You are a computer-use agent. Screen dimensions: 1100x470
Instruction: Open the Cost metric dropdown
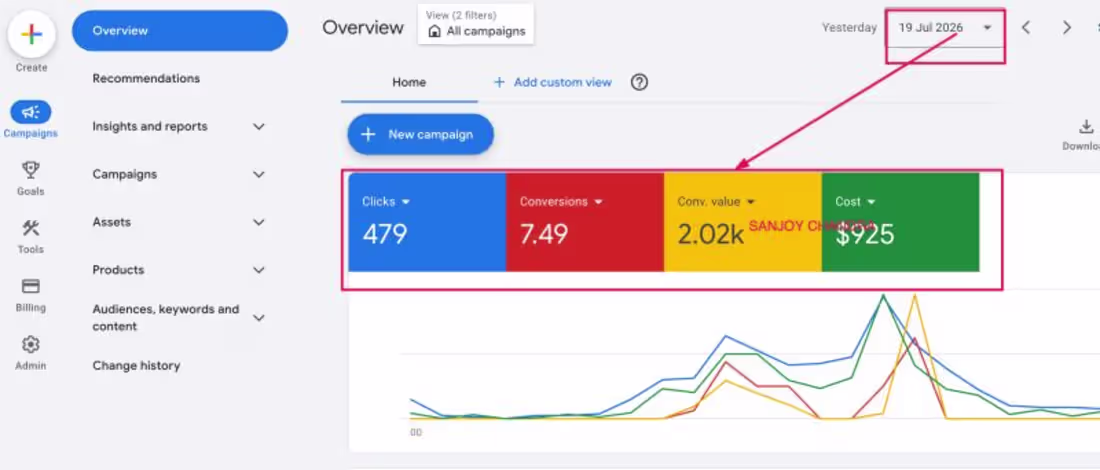[x=855, y=201]
